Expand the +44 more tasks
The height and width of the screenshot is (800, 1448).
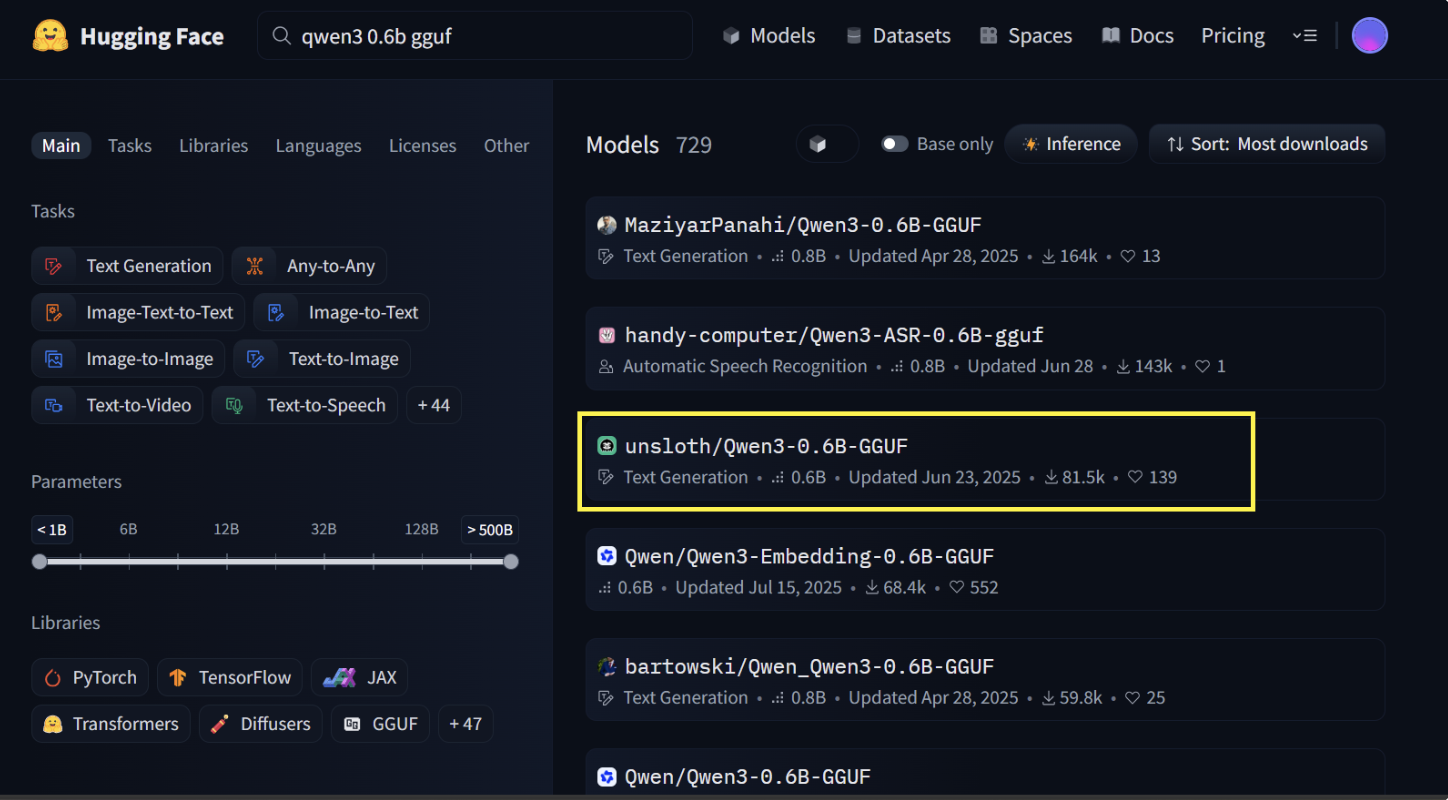(434, 405)
